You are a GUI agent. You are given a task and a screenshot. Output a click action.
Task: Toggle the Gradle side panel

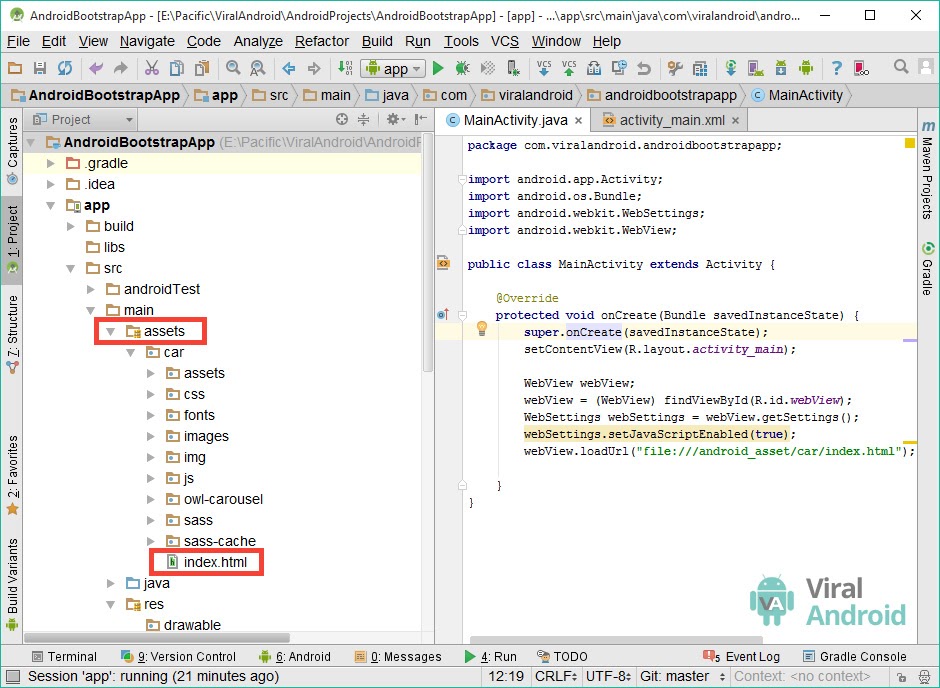927,268
